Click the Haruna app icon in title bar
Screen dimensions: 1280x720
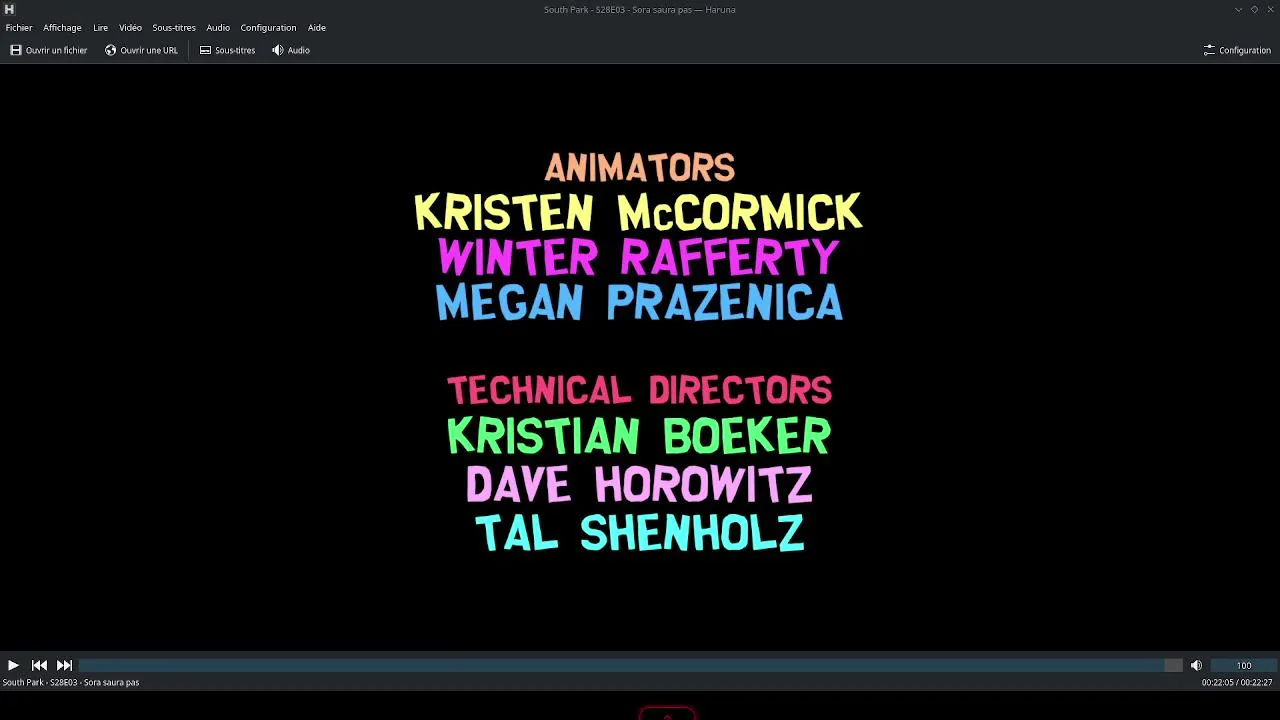pos(9,9)
